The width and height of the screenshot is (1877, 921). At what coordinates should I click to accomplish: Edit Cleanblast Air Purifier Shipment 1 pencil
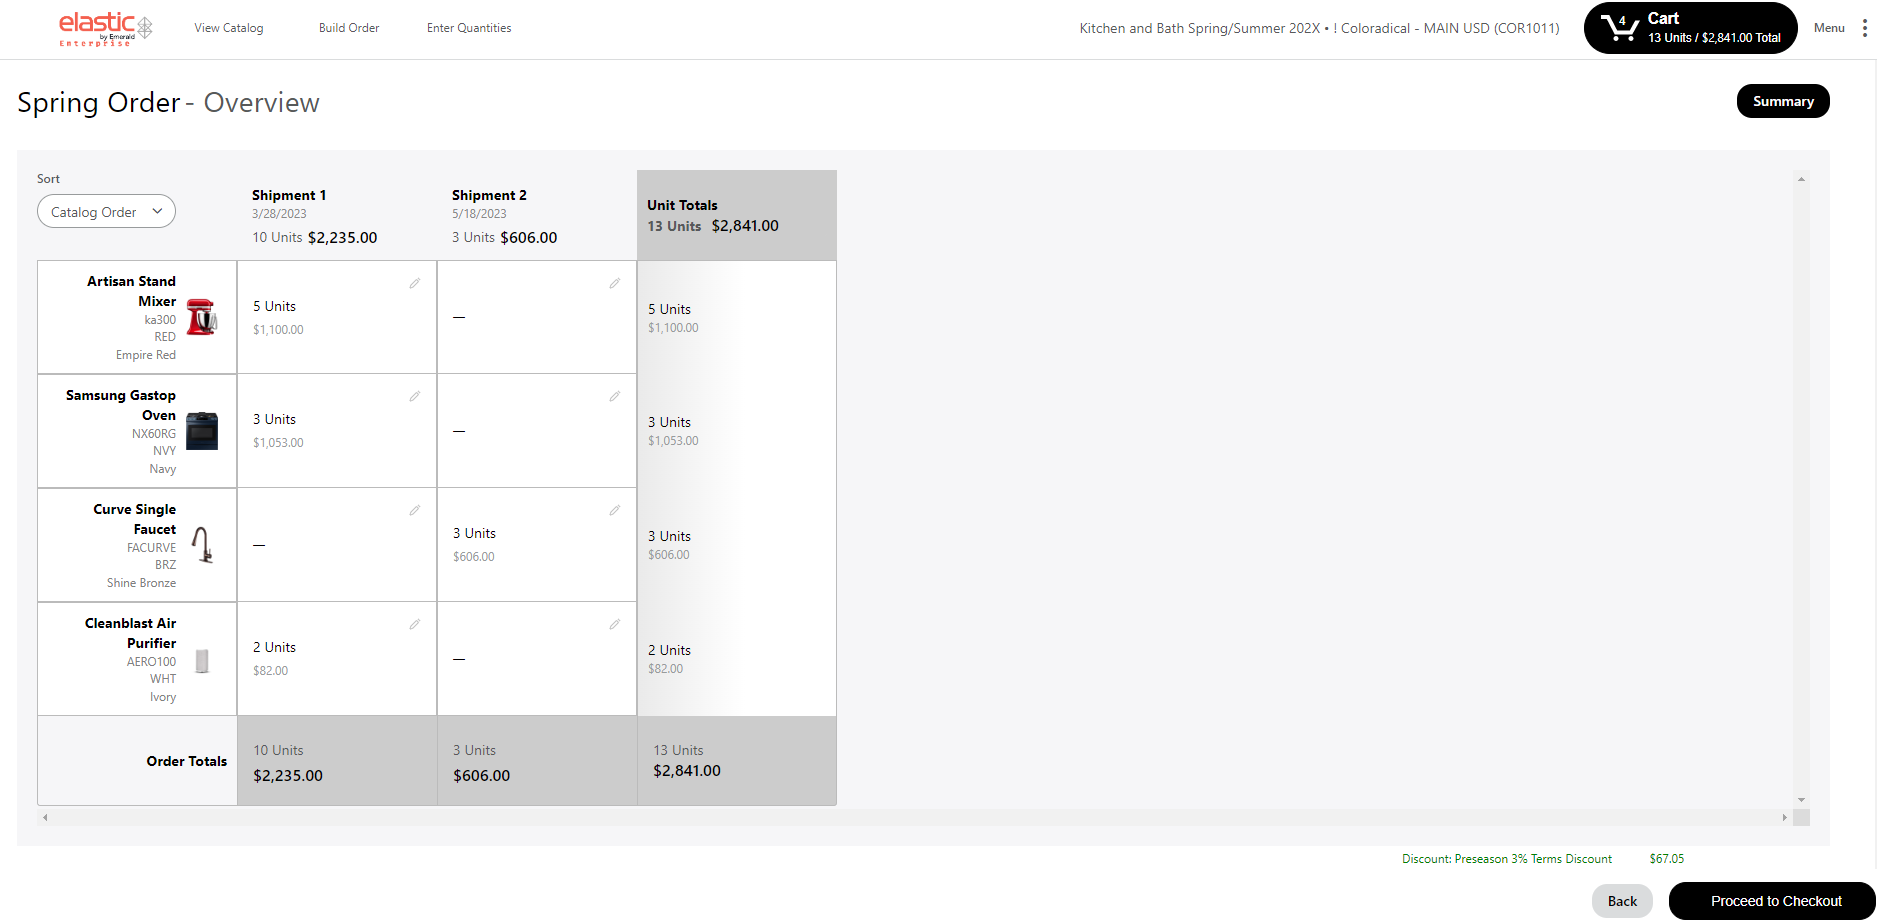[414, 625]
